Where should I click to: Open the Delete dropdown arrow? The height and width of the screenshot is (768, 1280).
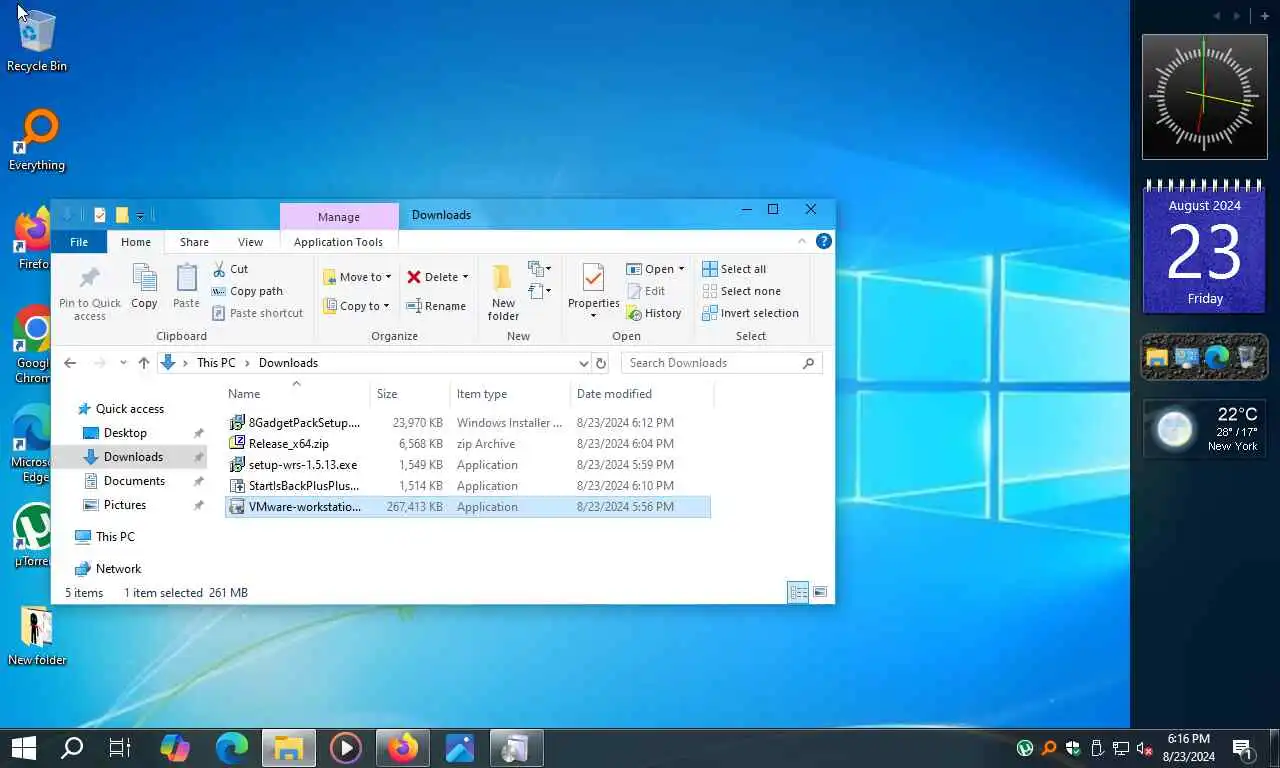point(465,277)
